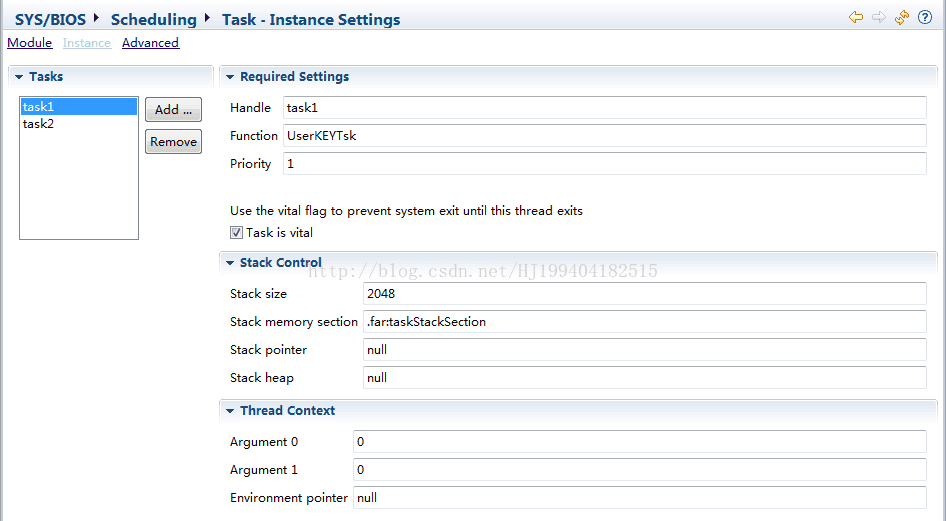Screen dimensions: 946x521
Task: Collapse the Thread Context section
Action: point(230,411)
